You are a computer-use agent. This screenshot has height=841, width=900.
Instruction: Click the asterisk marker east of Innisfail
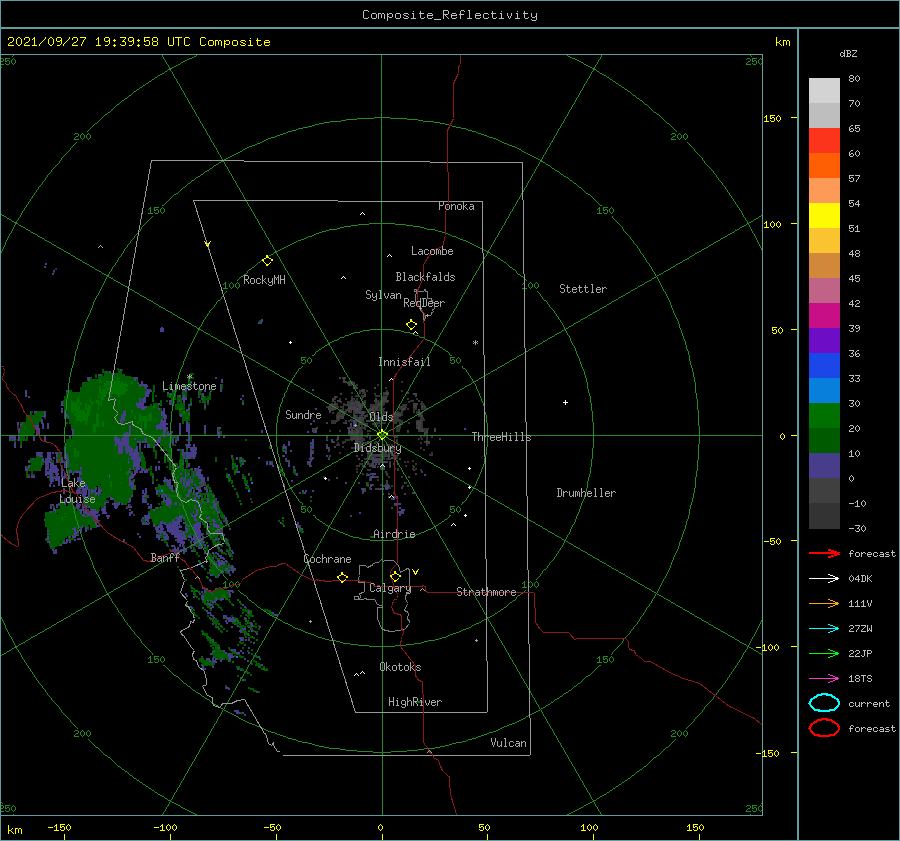pos(475,343)
